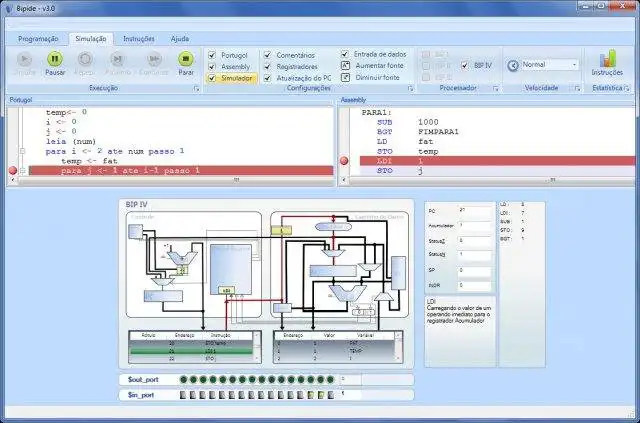Image resolution: width=640 pixels, height=423 pixels.
Task: Toggle the BIP IV processor checkbox
Action: tap(464, 65)
